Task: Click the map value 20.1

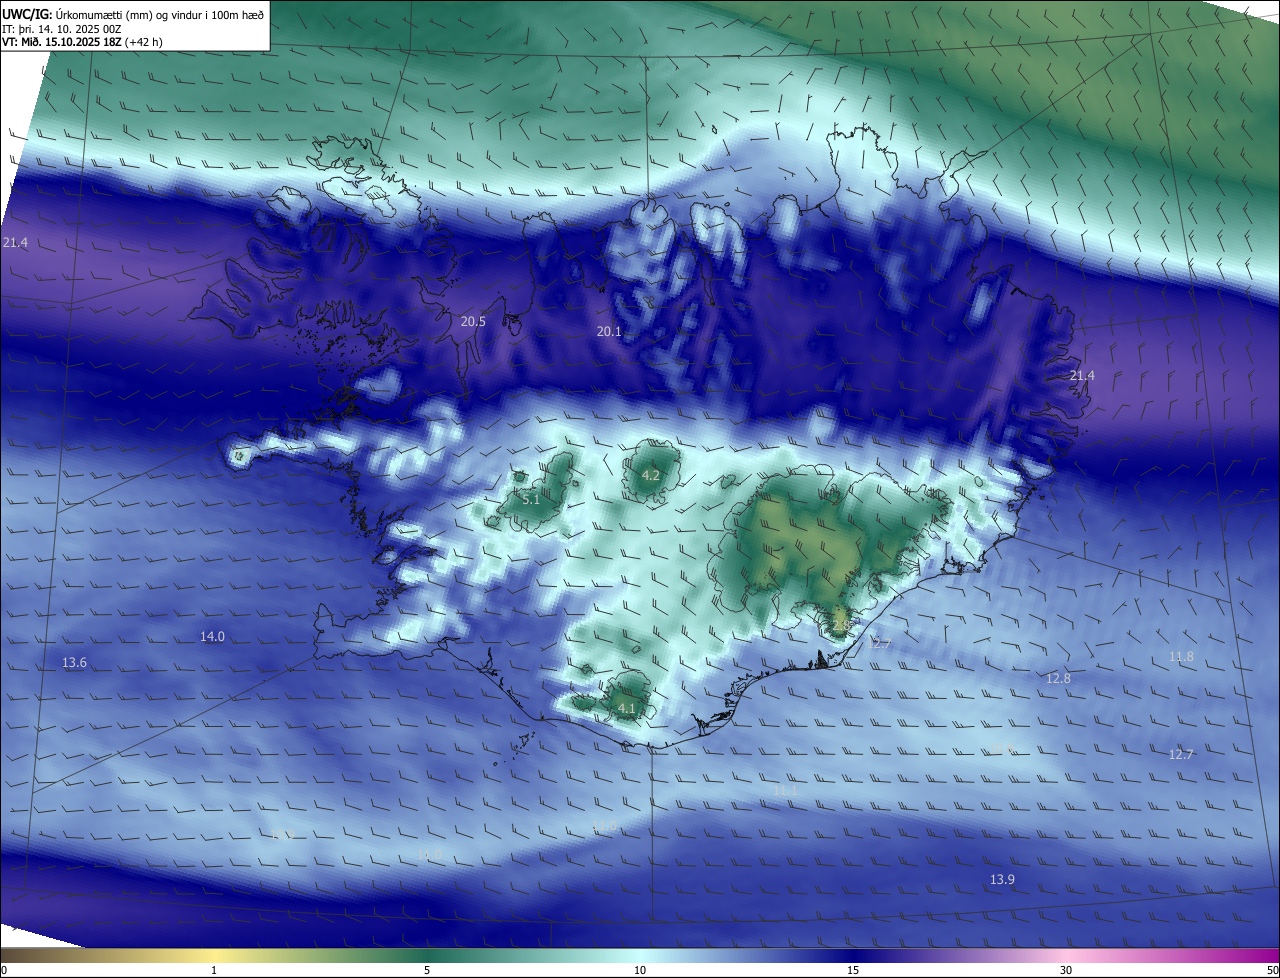Action: pyautogui.click(x=609, y=331)
